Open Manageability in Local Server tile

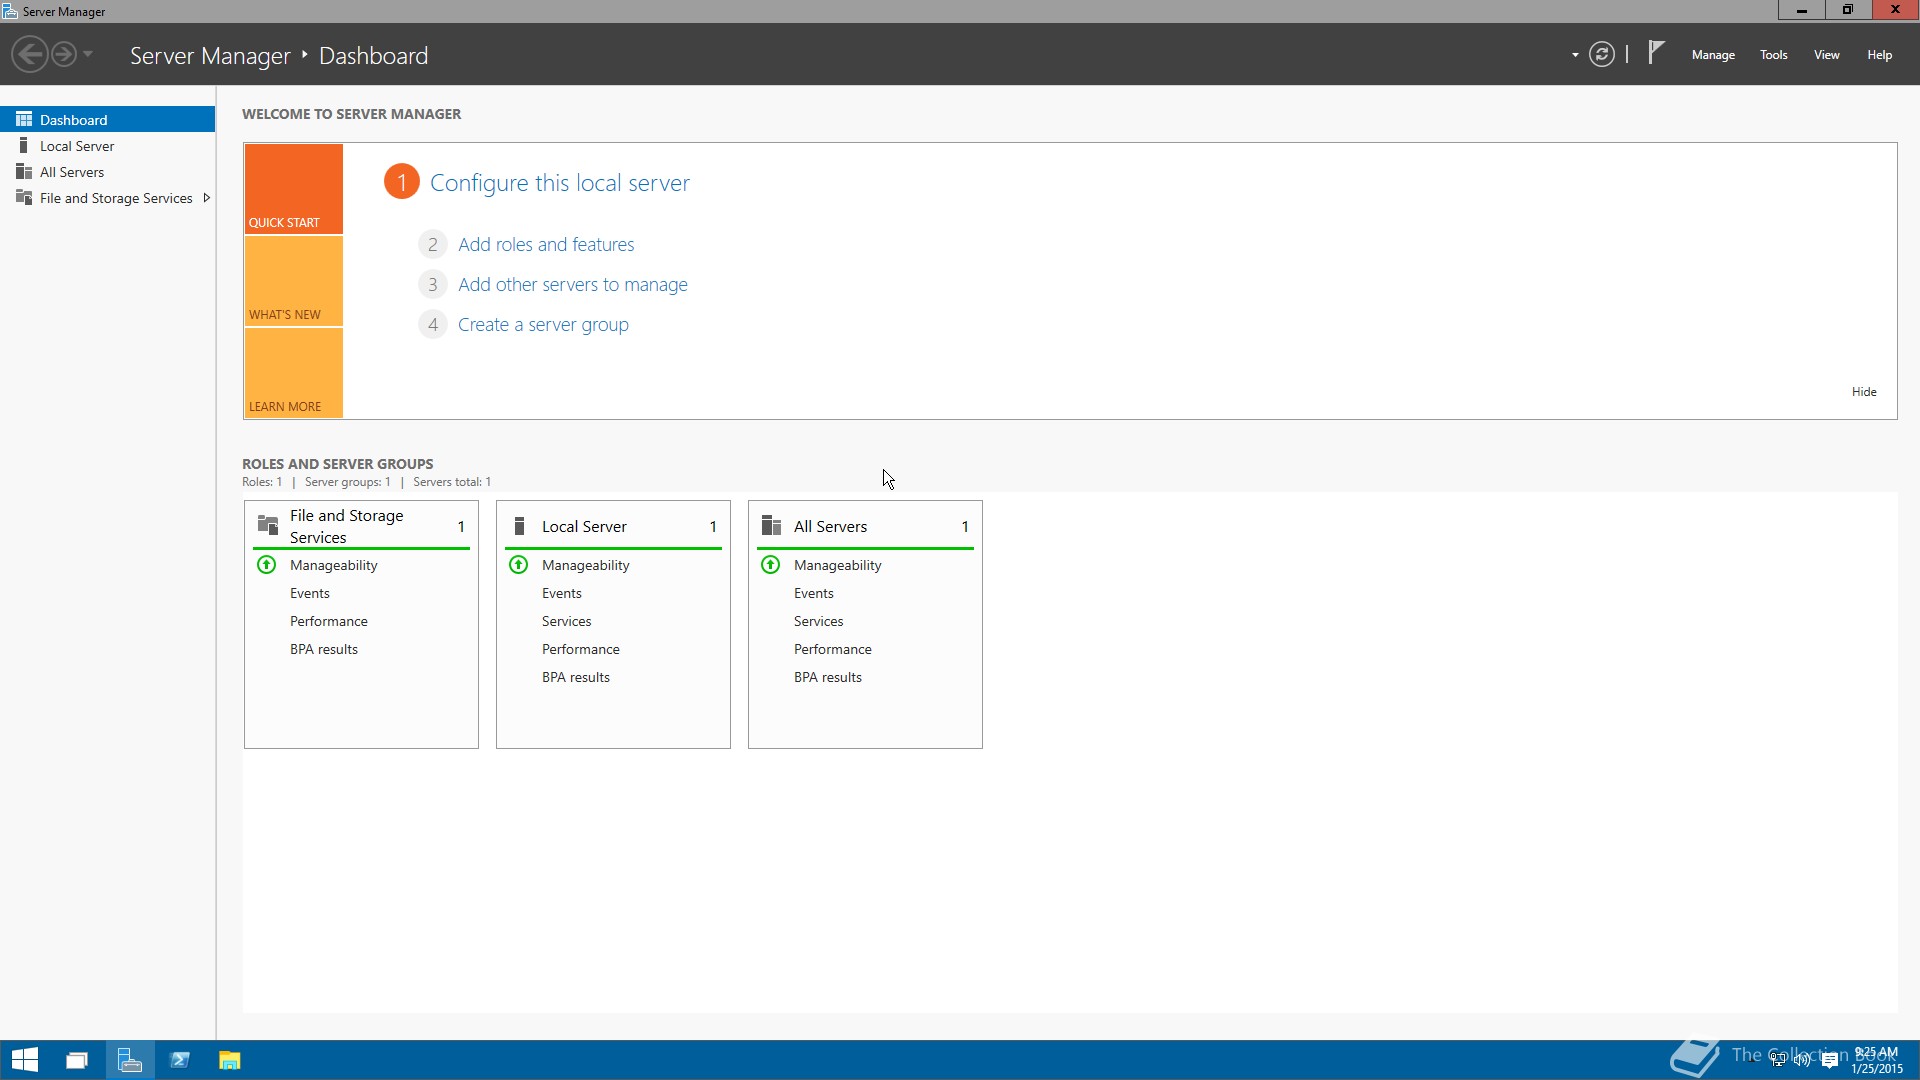coord(586,565)
